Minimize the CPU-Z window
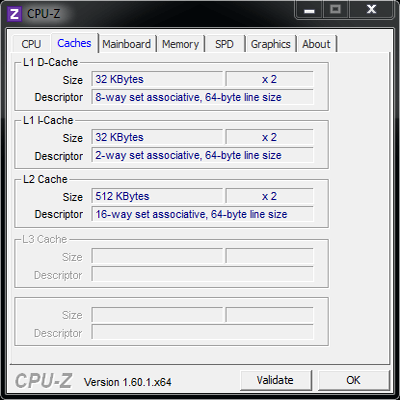The image size is (400, 400). pyautogui.click(x=309, y=10)
